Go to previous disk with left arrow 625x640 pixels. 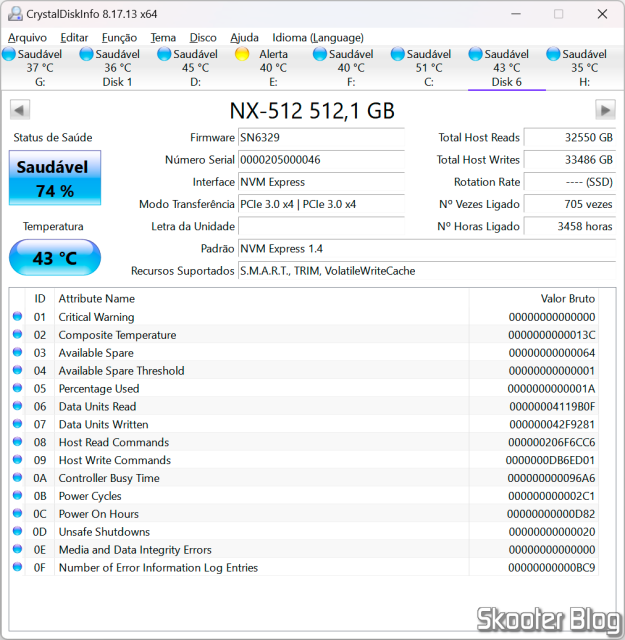click(20, 110)
